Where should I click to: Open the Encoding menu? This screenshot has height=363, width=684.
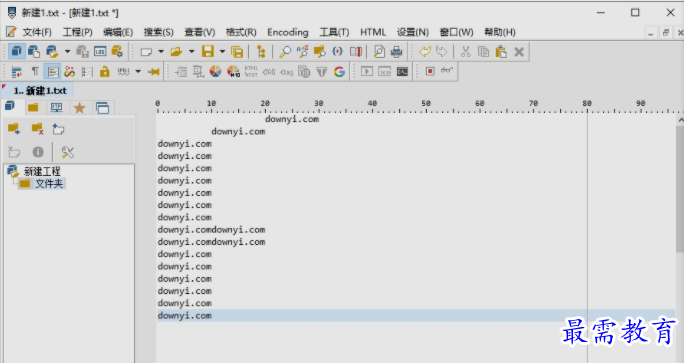pyautogui.click(x=287, y=32)
